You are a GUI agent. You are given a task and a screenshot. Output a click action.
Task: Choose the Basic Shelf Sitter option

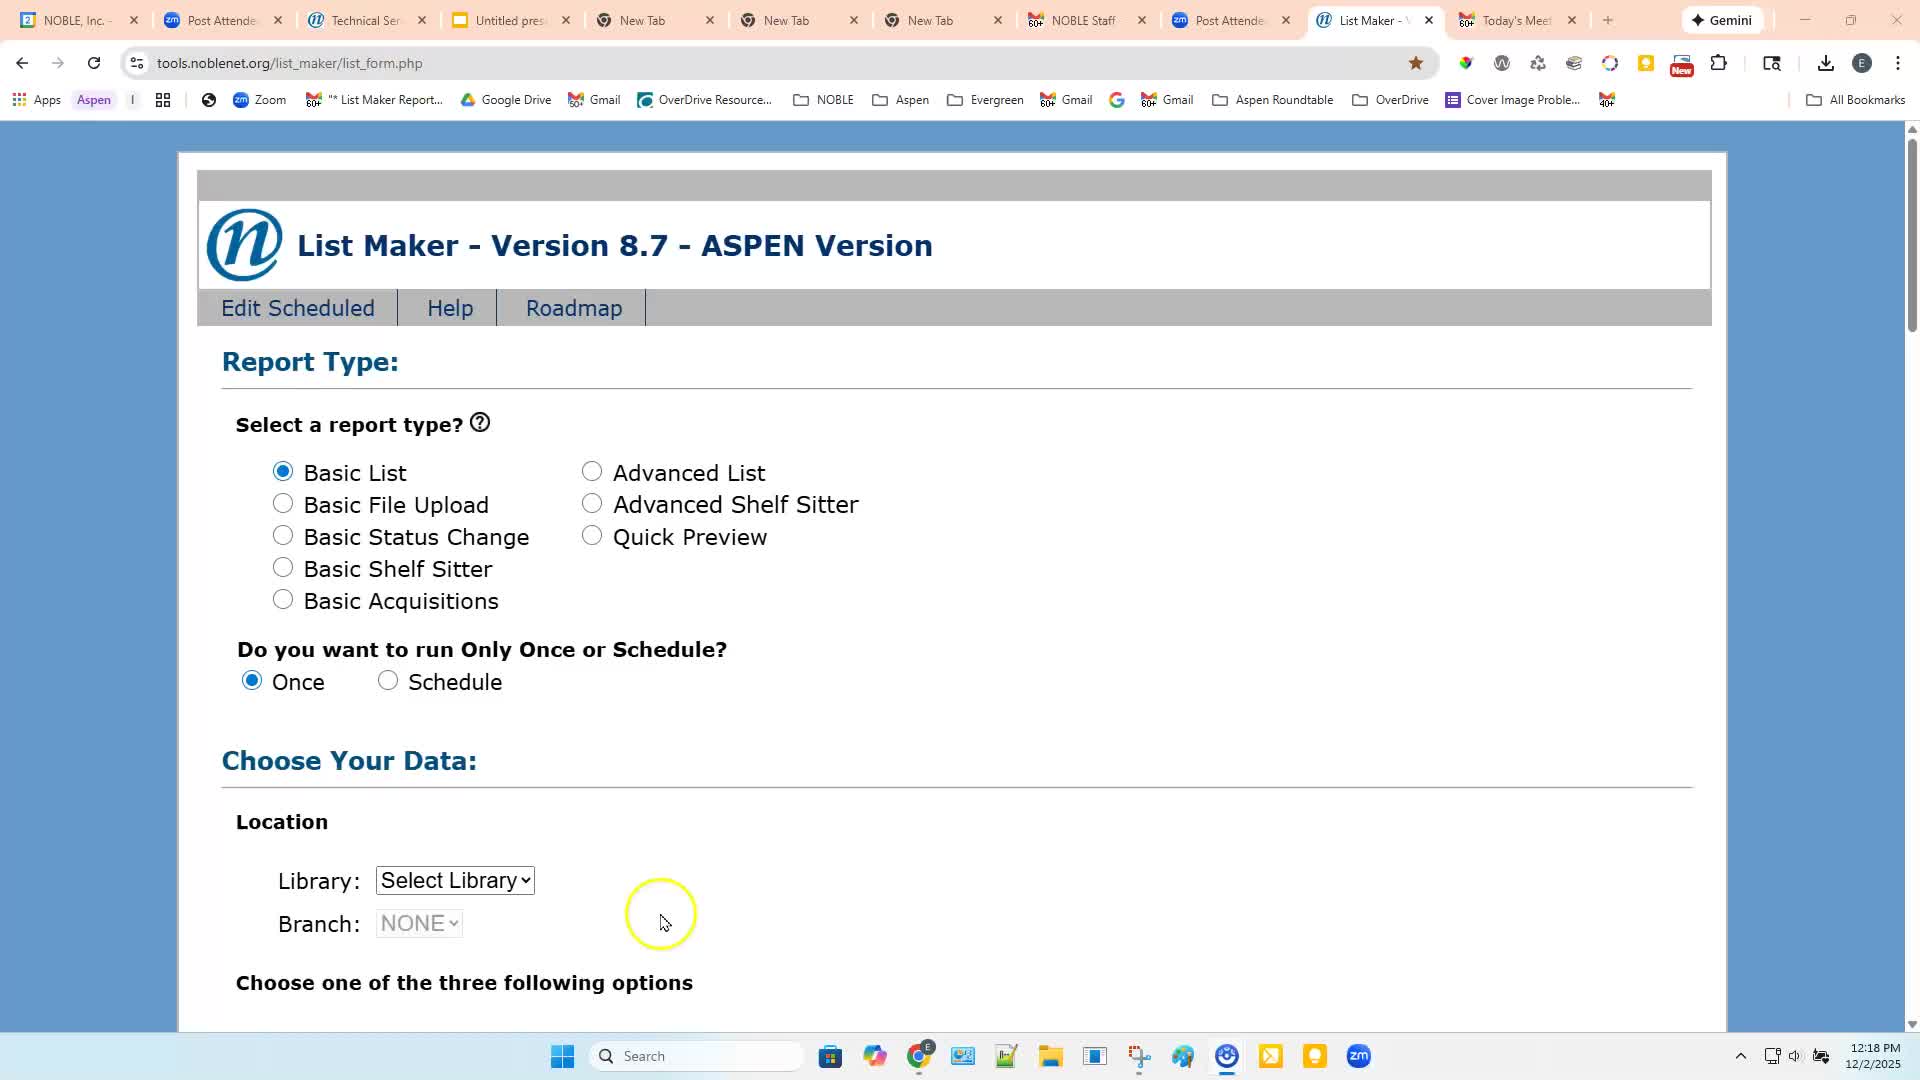click(283, 568)
